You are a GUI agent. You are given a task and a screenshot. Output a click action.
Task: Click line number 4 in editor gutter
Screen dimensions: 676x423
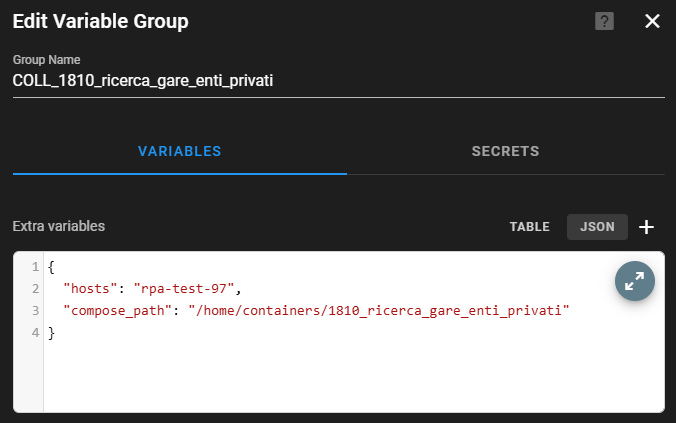click(35, 333)
